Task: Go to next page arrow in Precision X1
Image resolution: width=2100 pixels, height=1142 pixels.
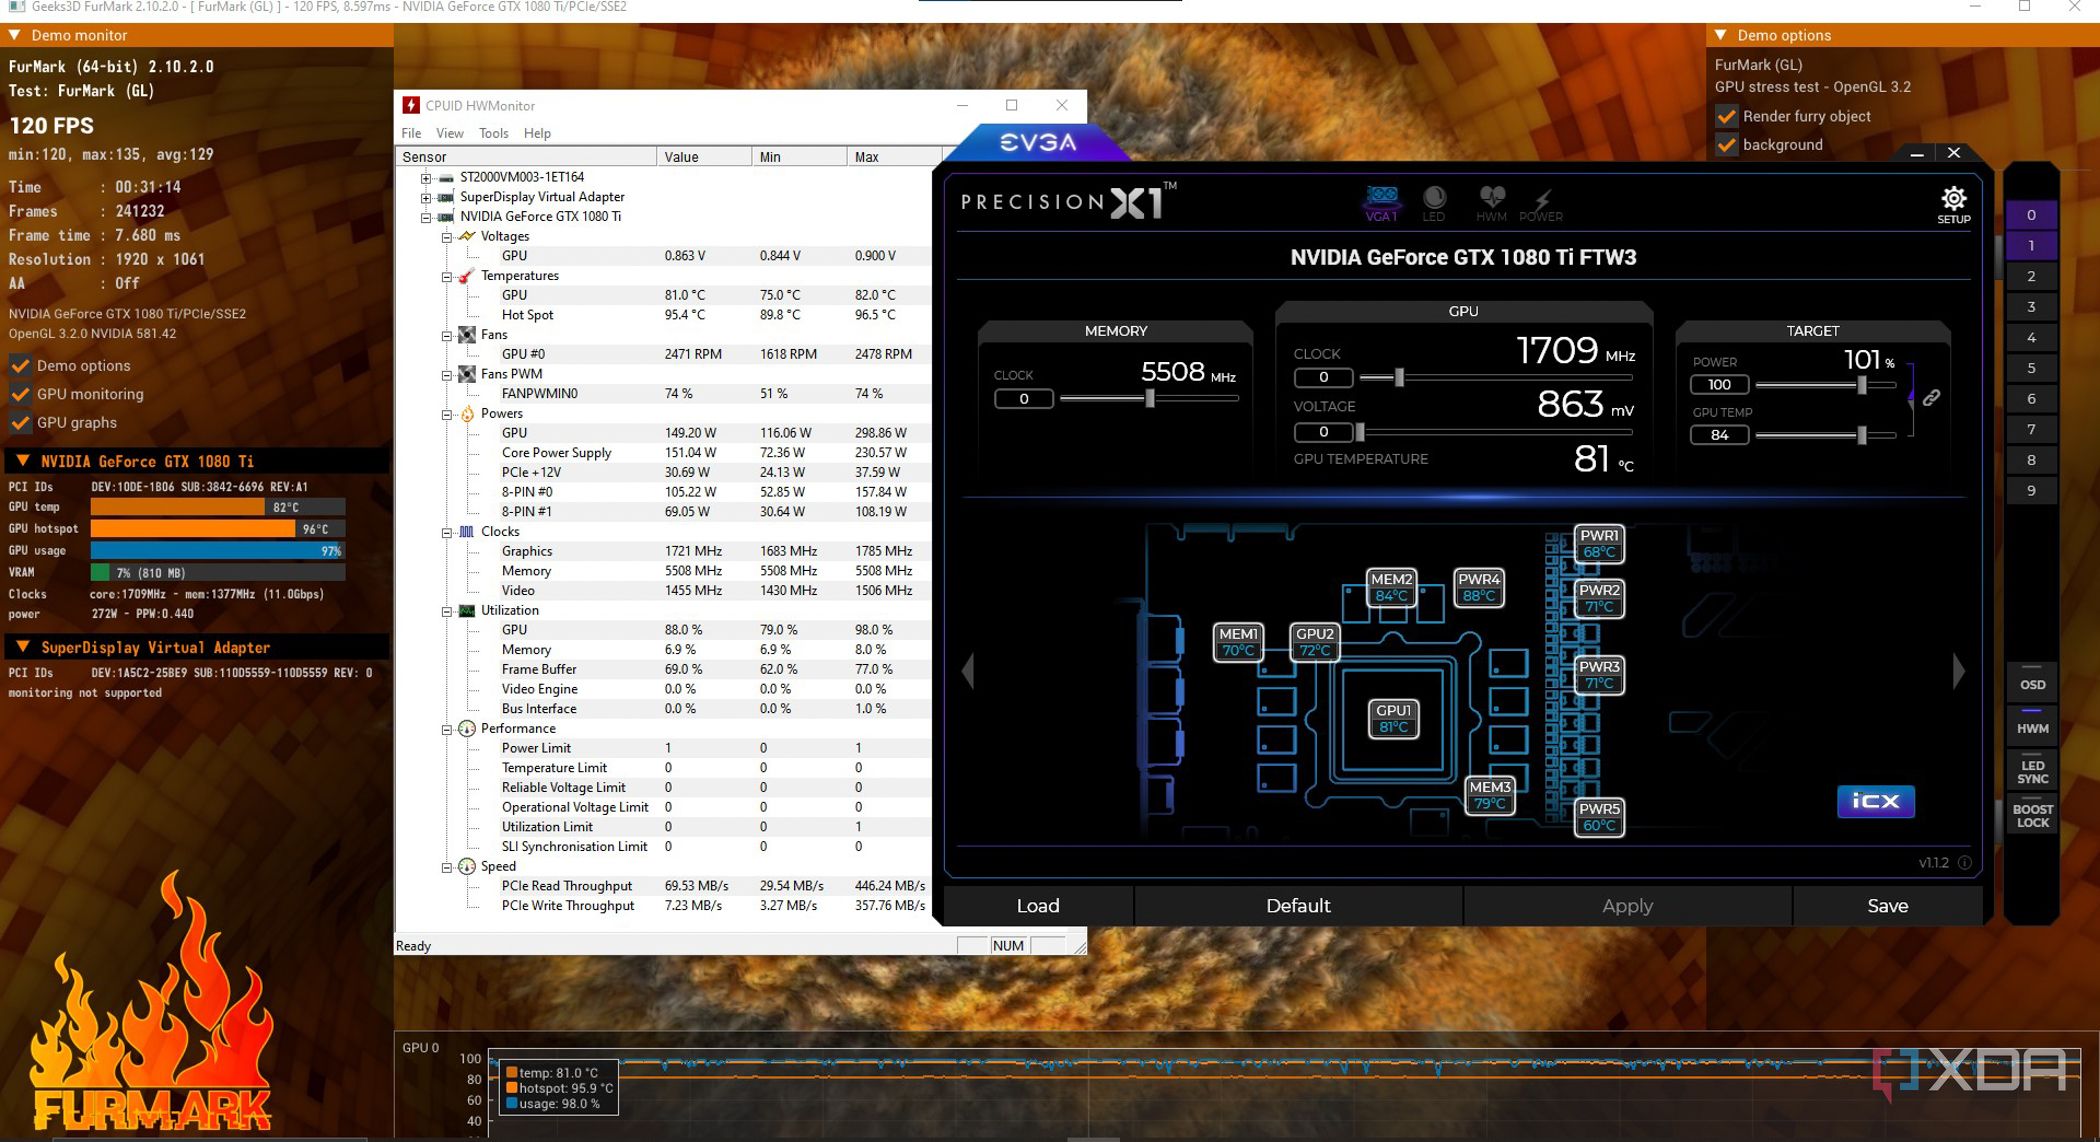Action: pyautogui.click(x=1958, y=670)
